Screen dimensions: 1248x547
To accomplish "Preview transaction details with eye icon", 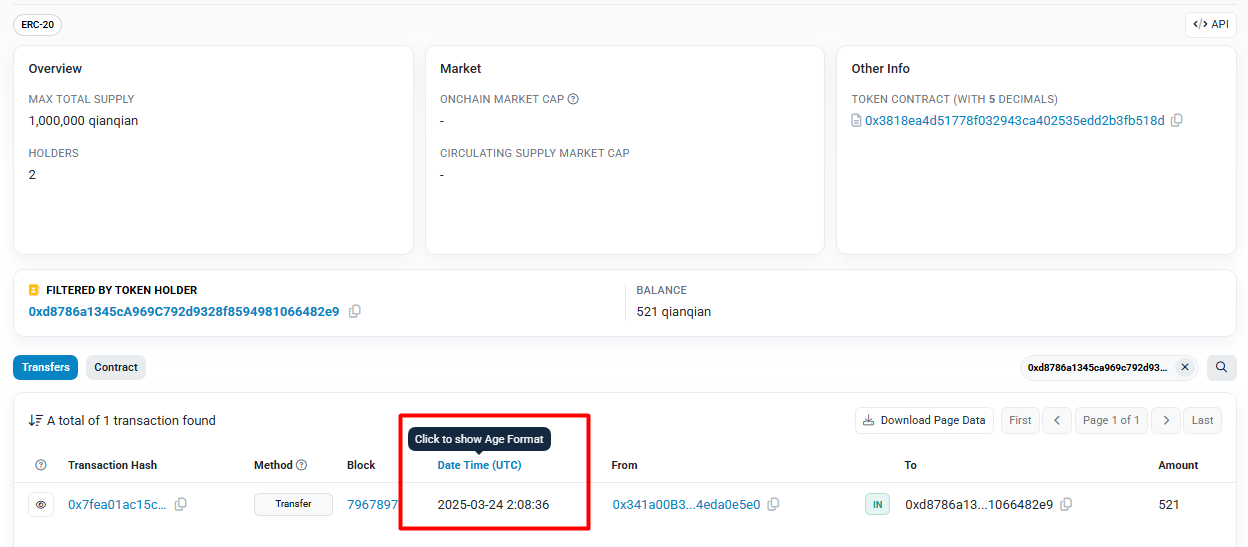I will pos(41,505).
